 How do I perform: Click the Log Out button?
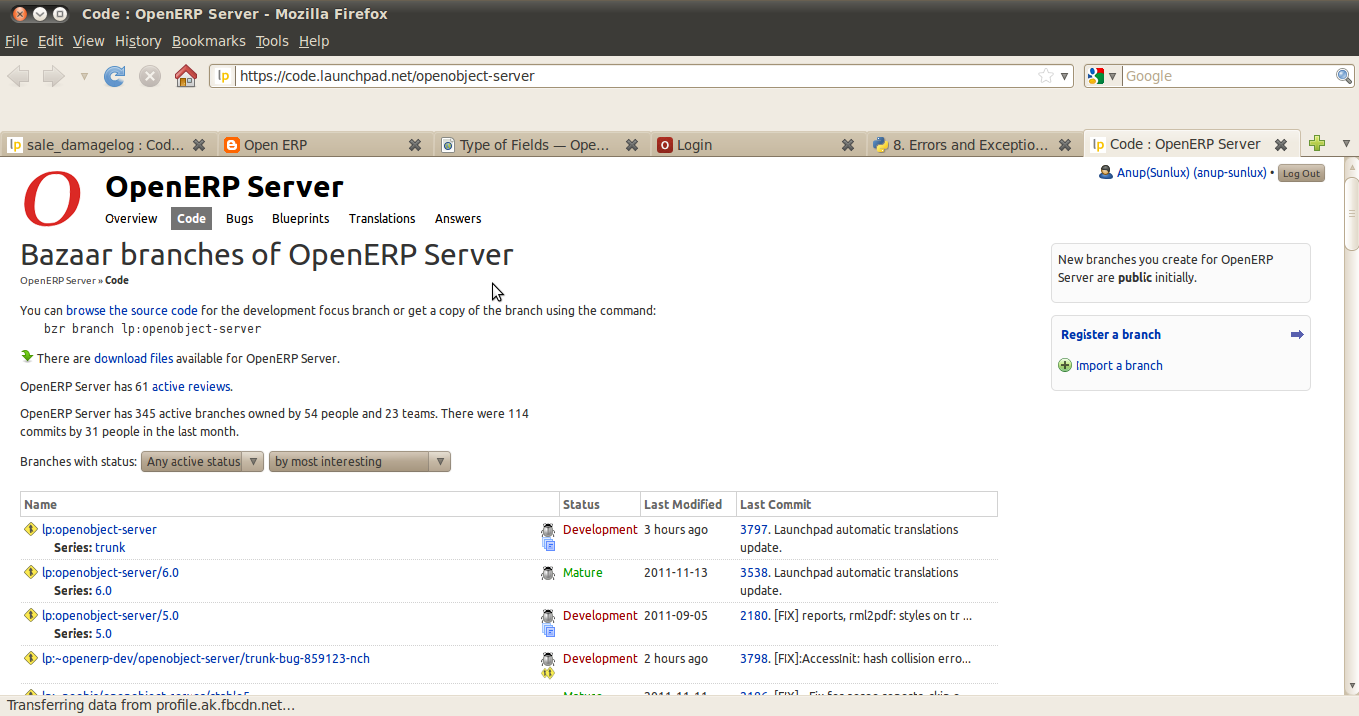coord(1301,172)
